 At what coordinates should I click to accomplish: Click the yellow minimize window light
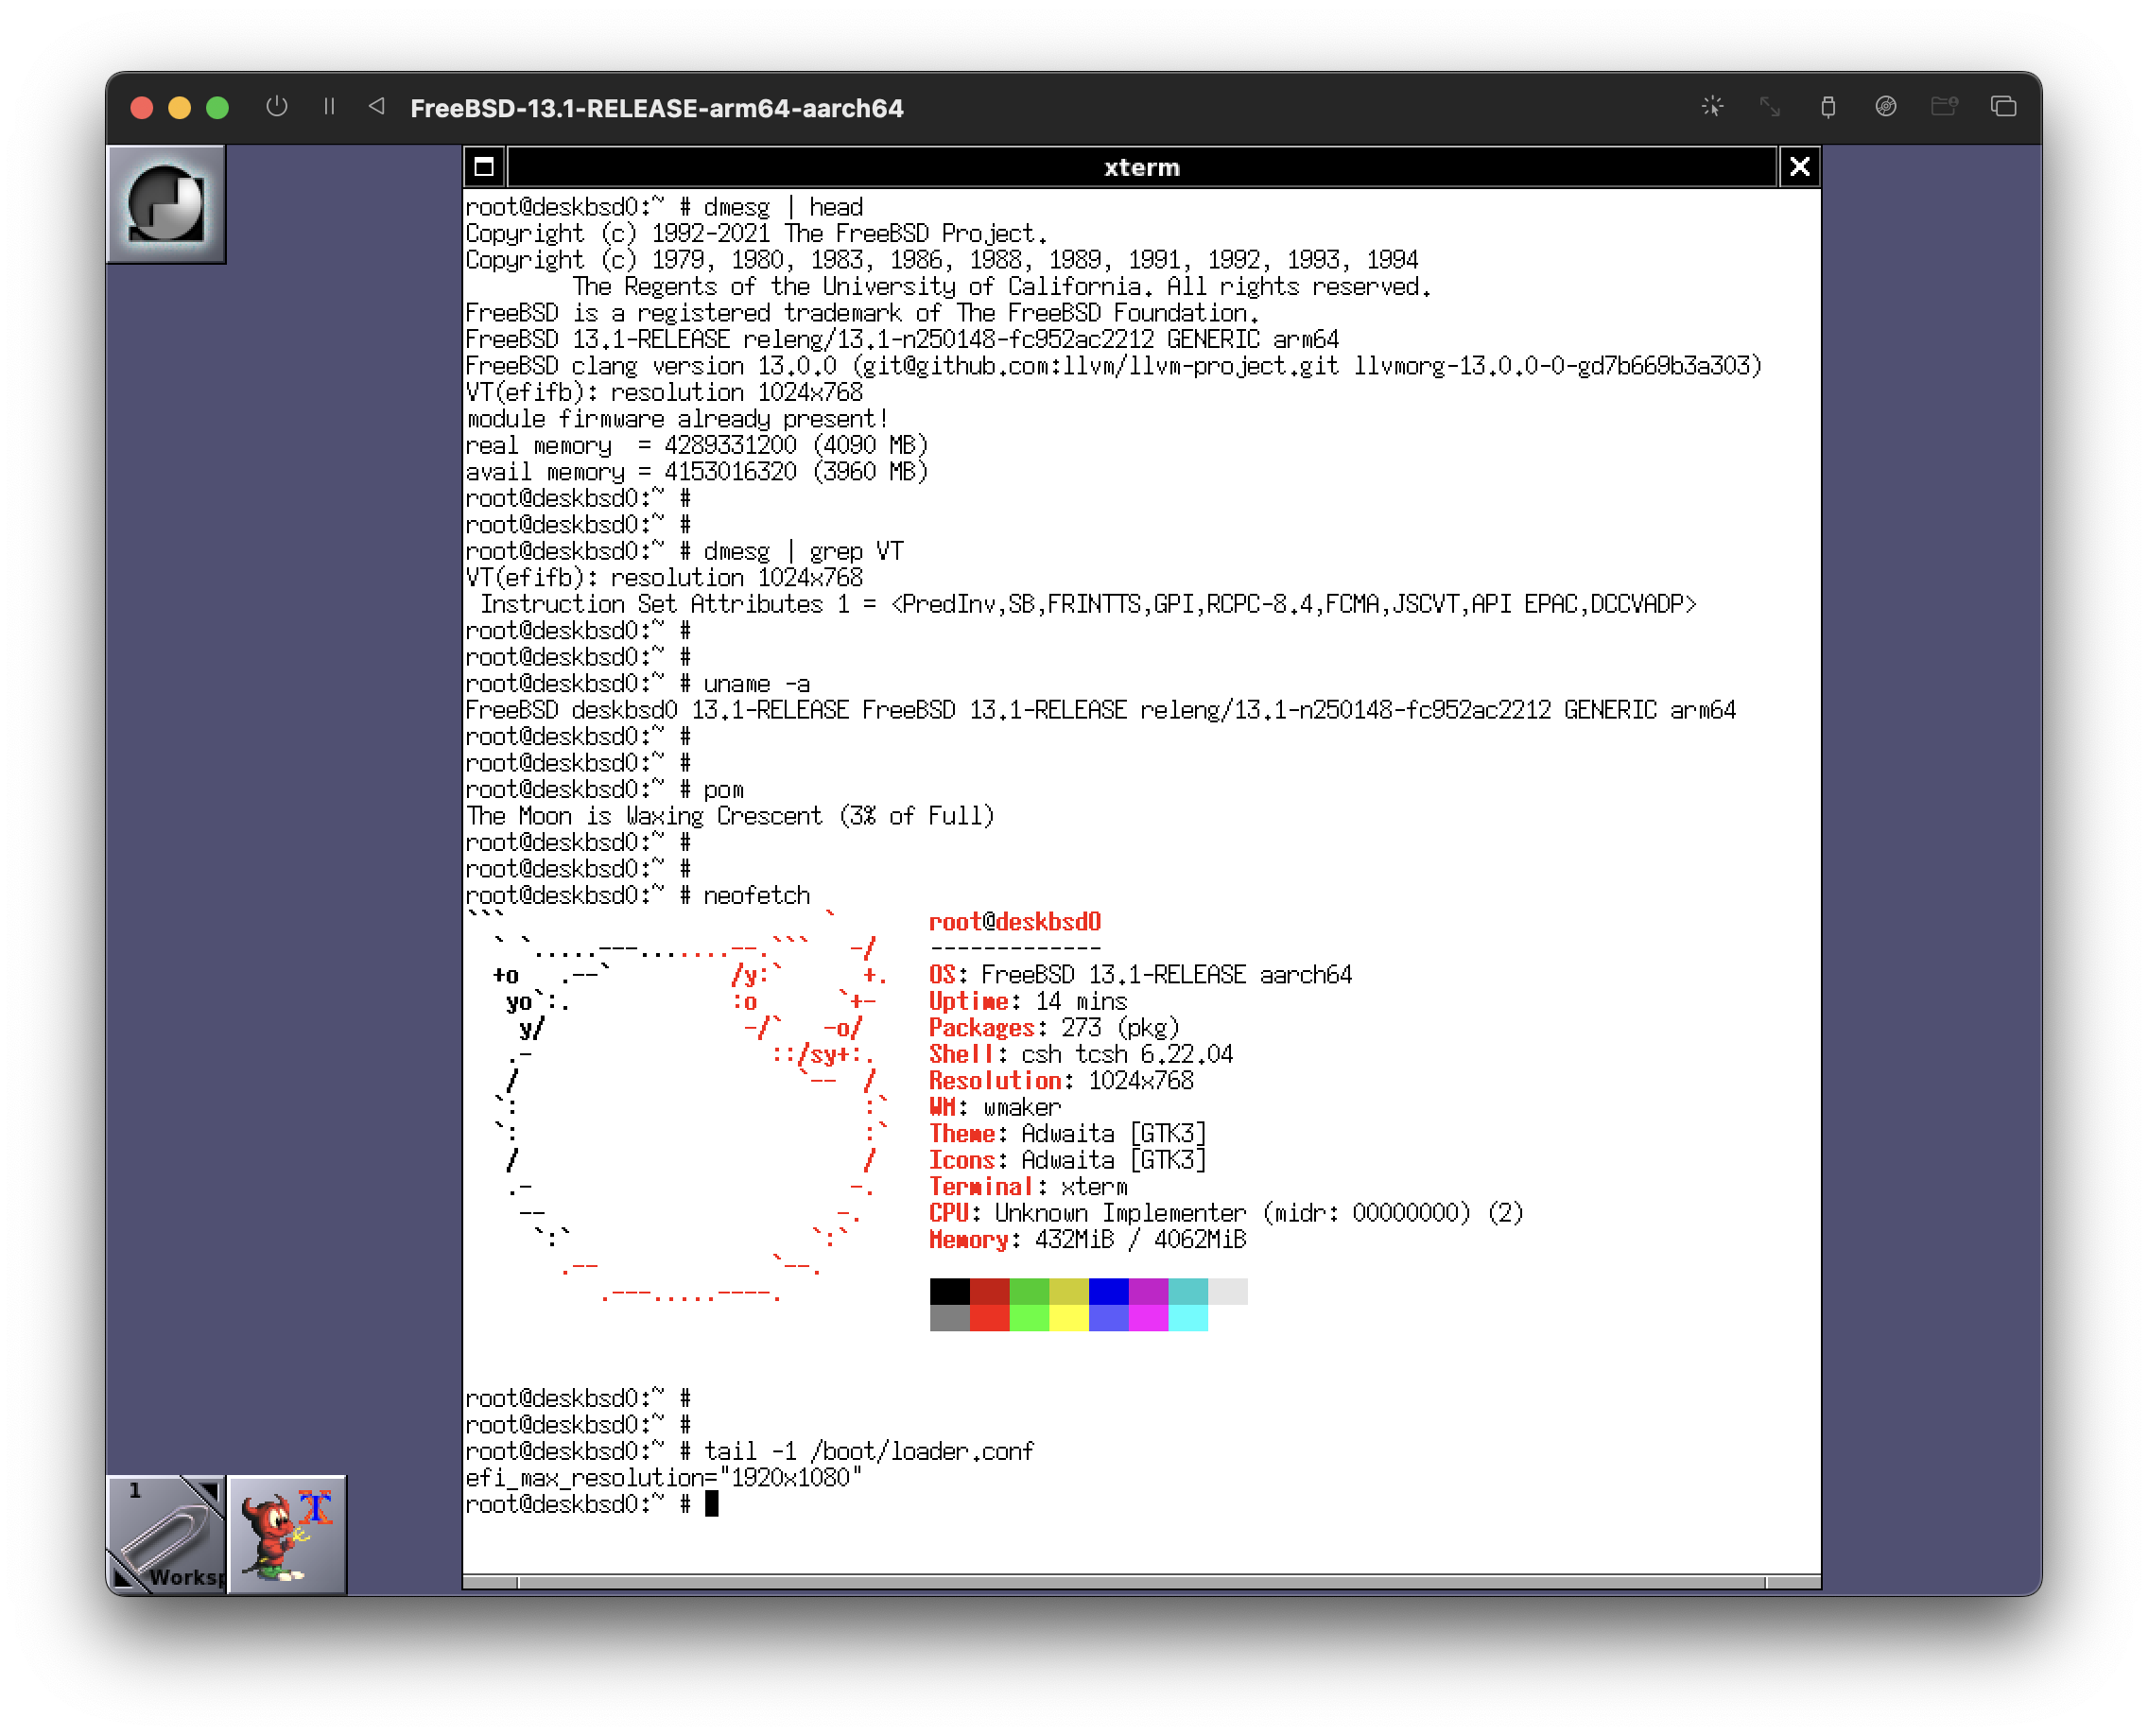180,108
